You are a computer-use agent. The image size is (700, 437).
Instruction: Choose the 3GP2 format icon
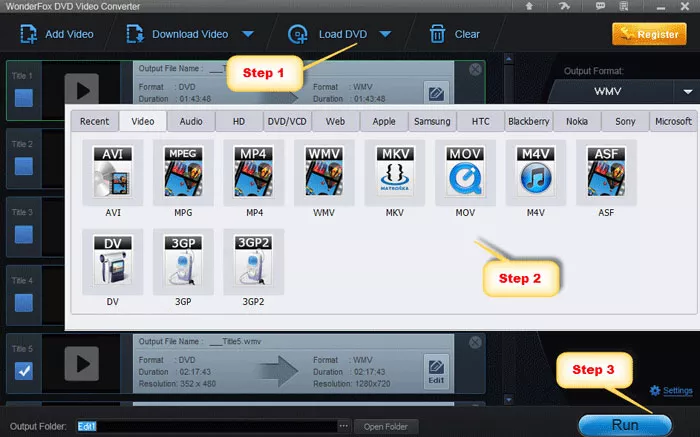254,261
